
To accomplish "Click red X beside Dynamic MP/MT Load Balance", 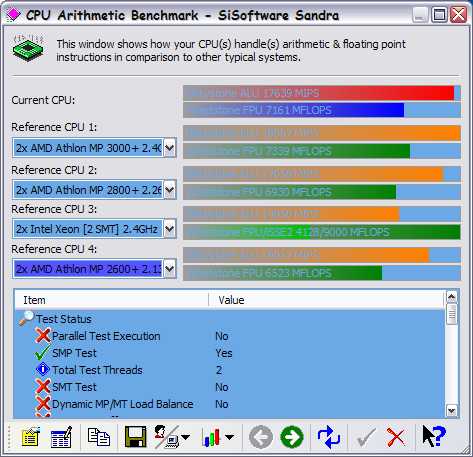I will (x=43, y=404).
